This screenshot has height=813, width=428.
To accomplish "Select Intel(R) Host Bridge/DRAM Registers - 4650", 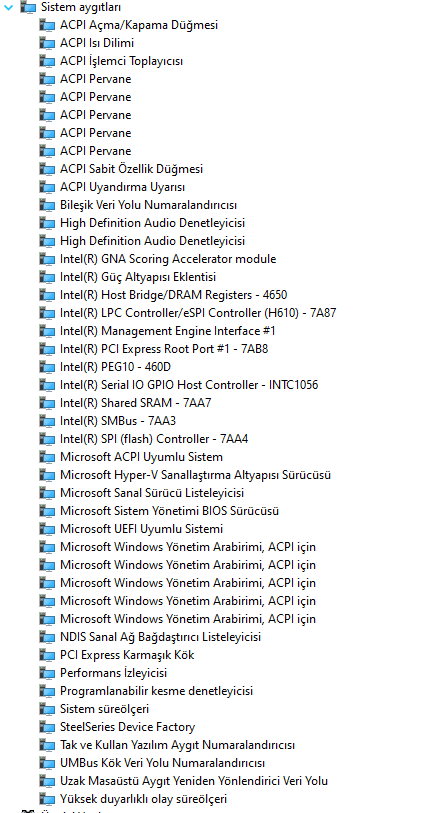I will (173, 295).
